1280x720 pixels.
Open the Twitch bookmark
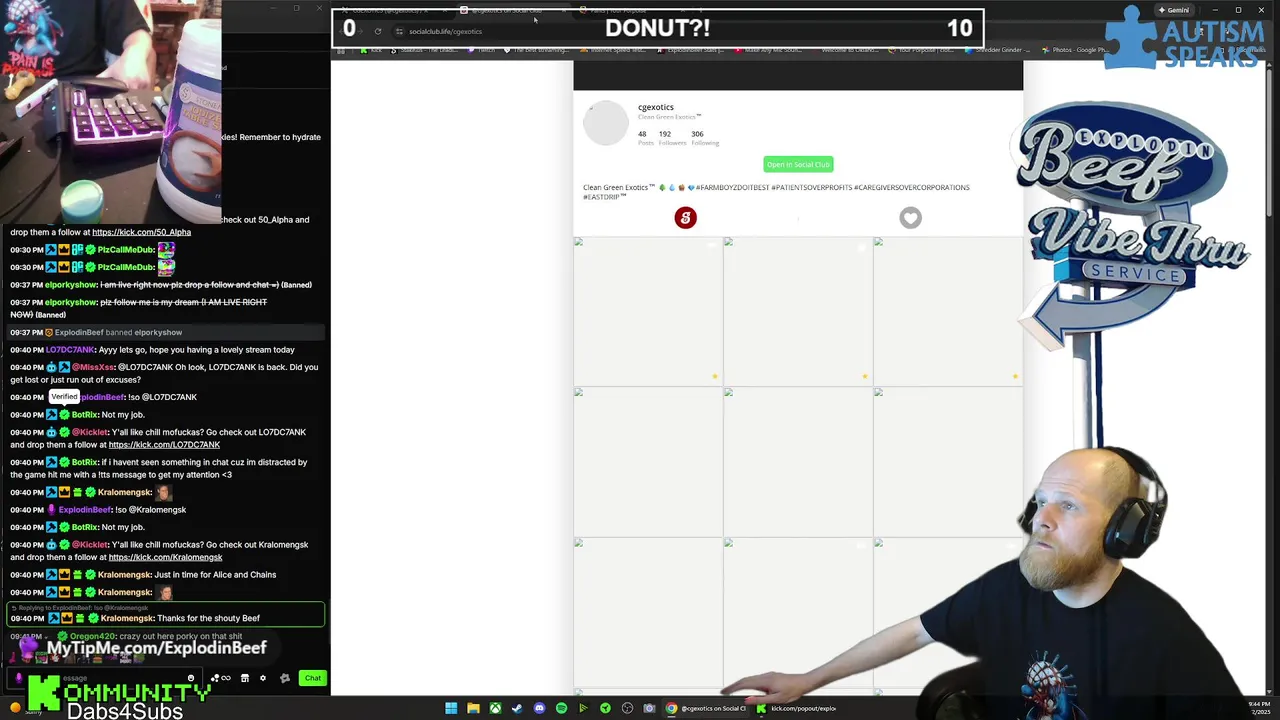point(481,50)
